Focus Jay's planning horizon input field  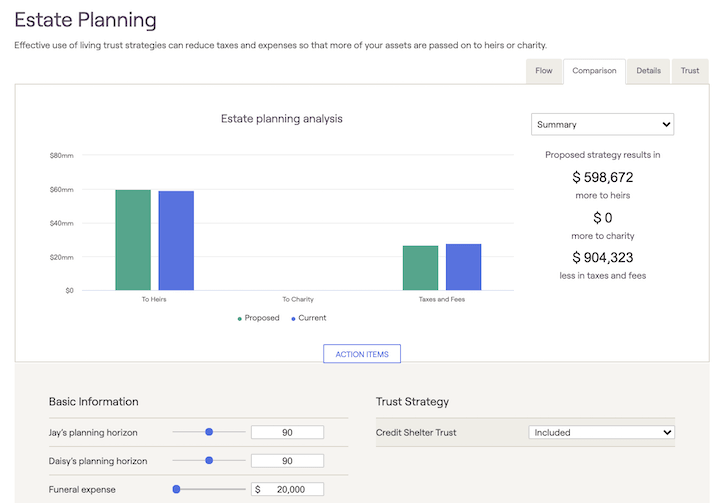point(287,432)
